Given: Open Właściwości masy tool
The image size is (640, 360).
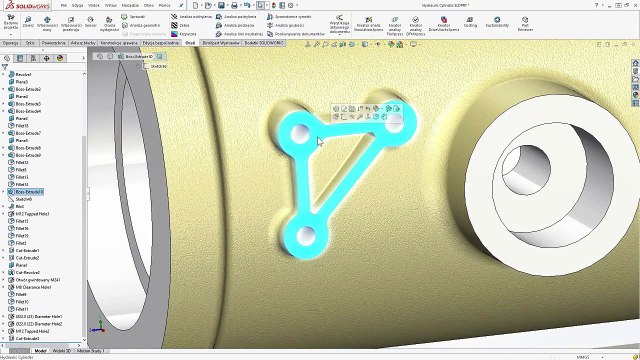Looking at the screenshot, I should (47, 24).
